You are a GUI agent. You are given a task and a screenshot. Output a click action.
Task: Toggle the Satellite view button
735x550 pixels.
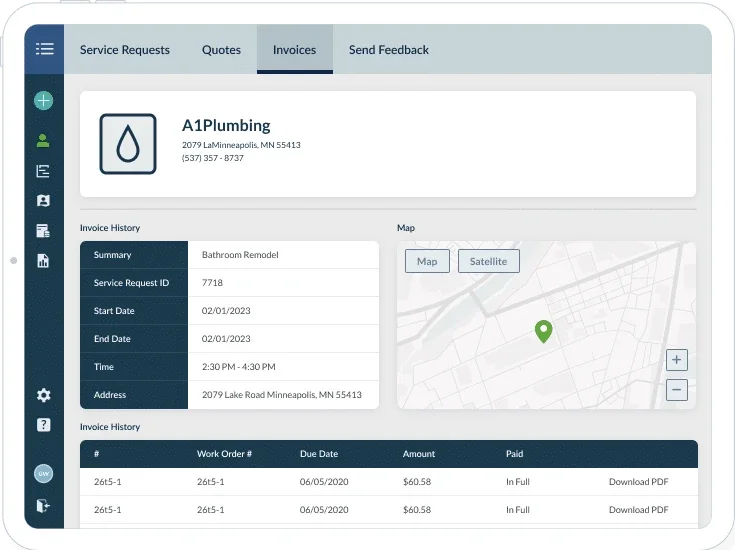(488, 261)
